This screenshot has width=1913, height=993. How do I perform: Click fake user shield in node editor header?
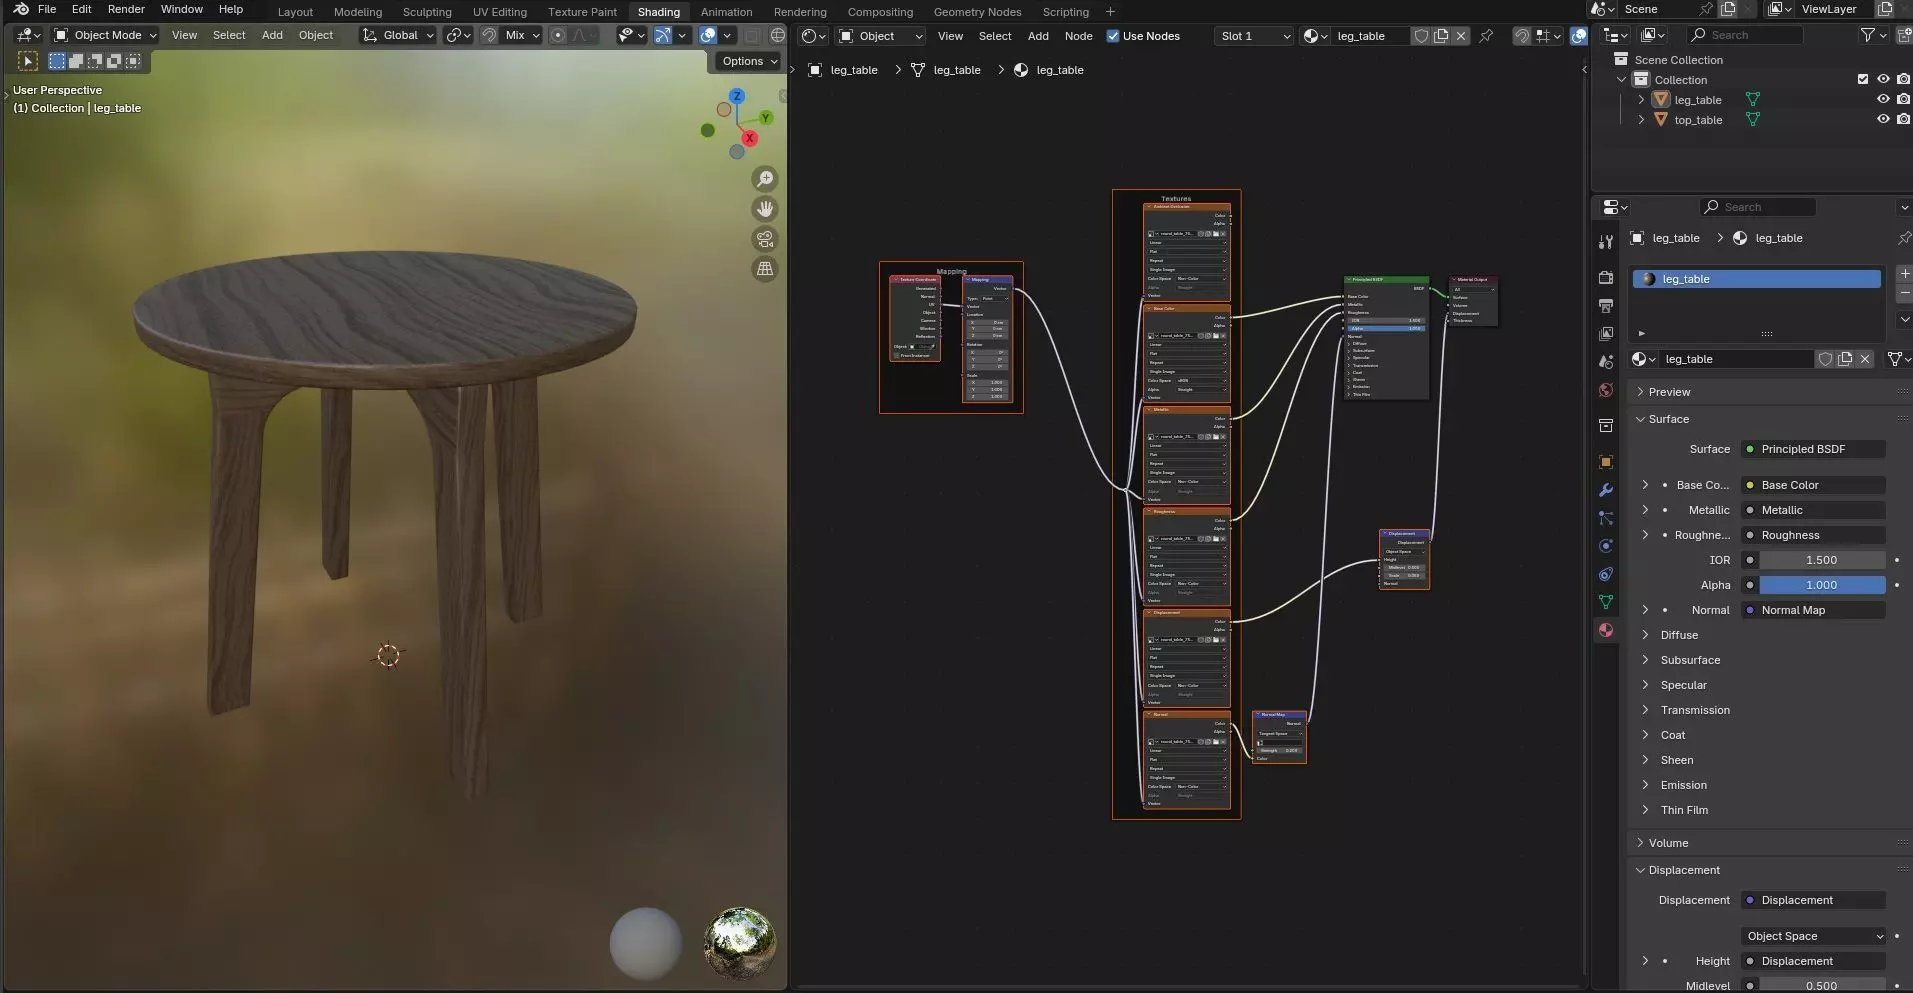coord(1421,36)
